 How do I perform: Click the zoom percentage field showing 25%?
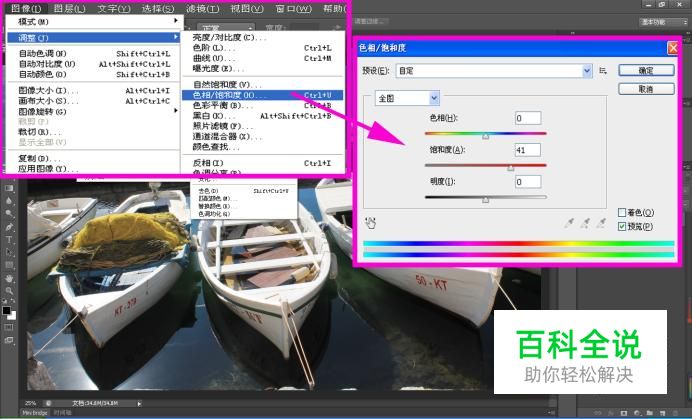31,404
